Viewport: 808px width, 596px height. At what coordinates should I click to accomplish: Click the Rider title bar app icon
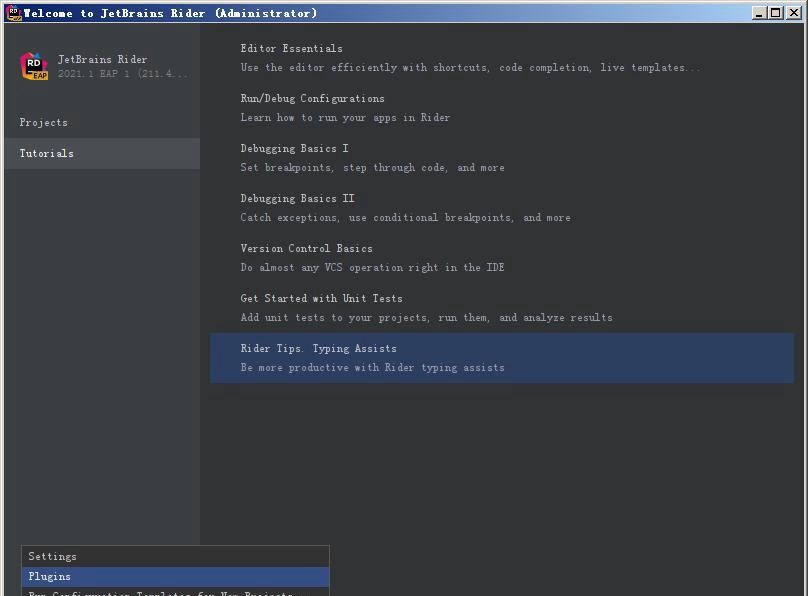click(14, 13)
